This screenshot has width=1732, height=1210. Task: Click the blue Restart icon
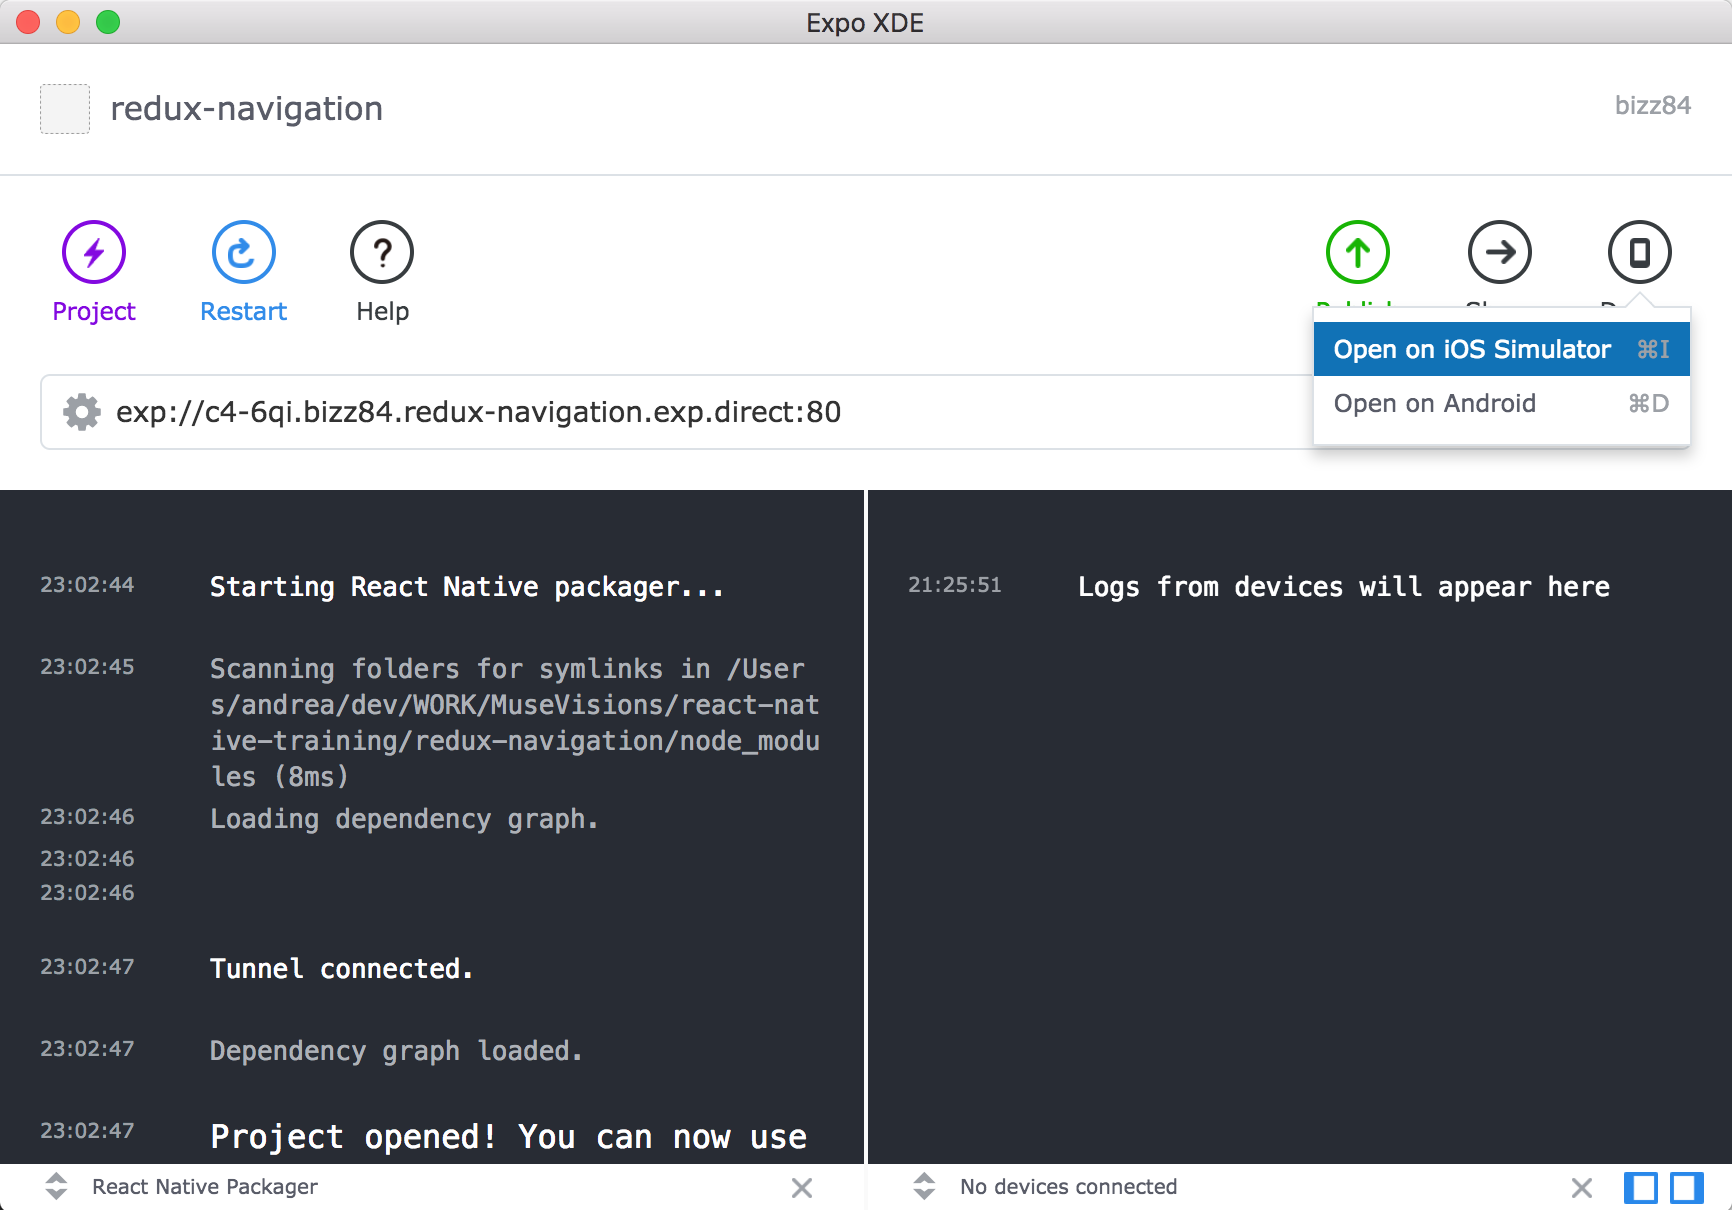point(243,252)
